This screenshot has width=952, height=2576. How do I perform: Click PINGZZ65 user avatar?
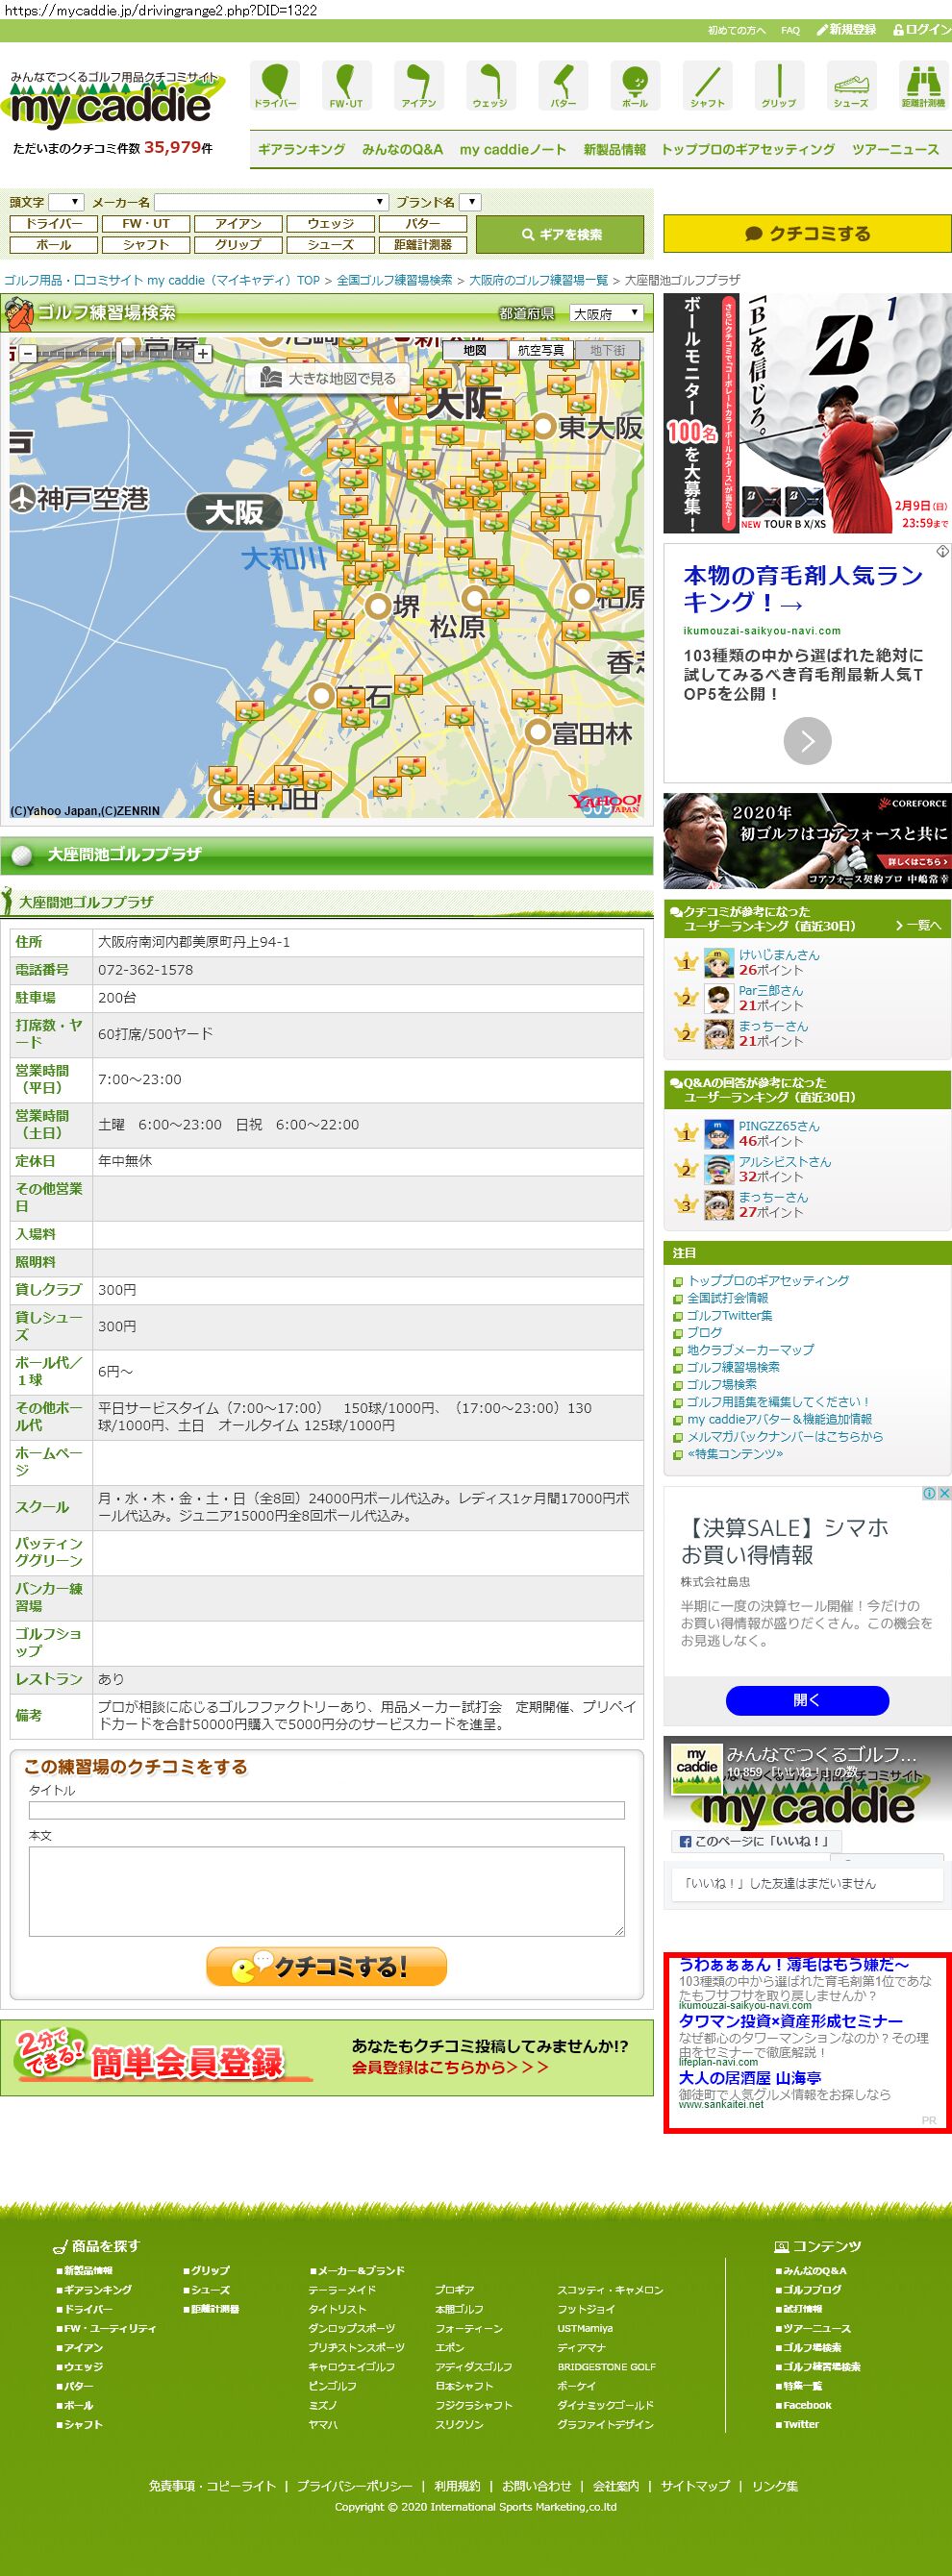[719, 1133]
